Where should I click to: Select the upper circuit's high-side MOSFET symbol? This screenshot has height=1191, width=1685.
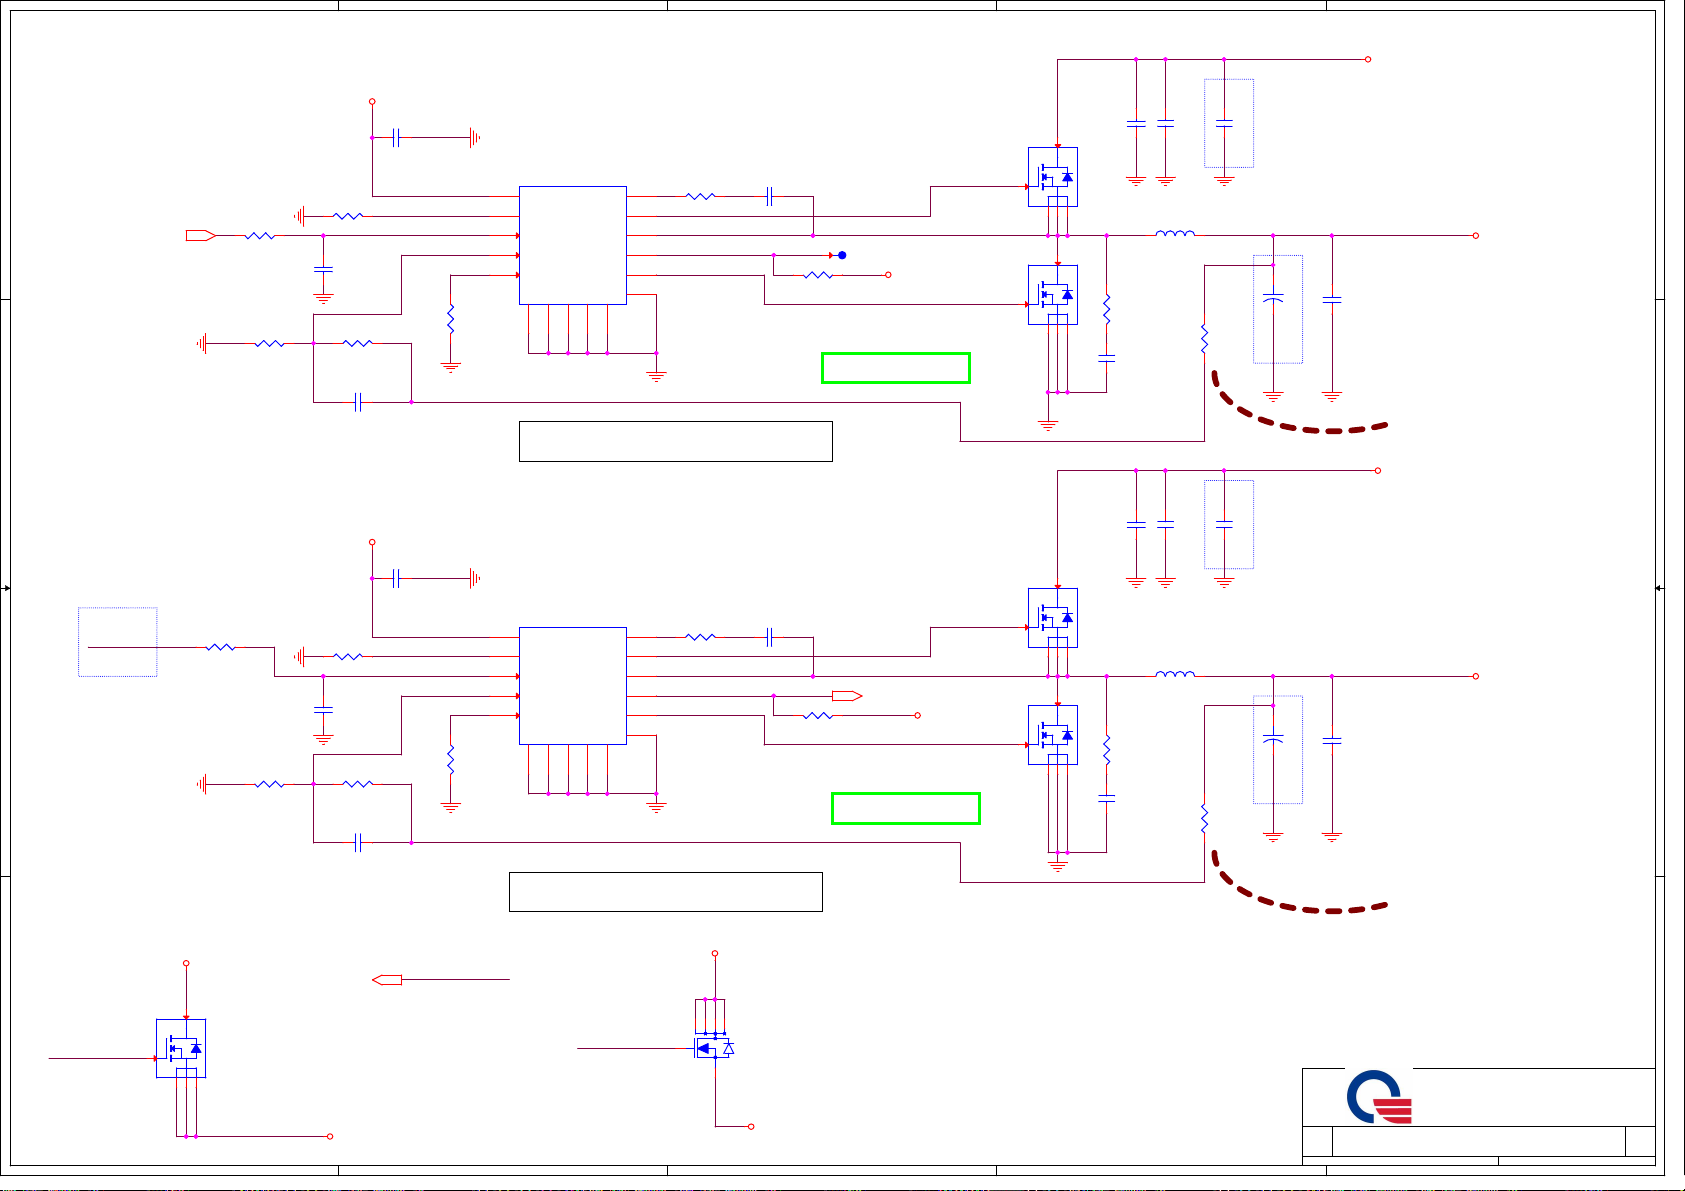(x=1053, y=177)
